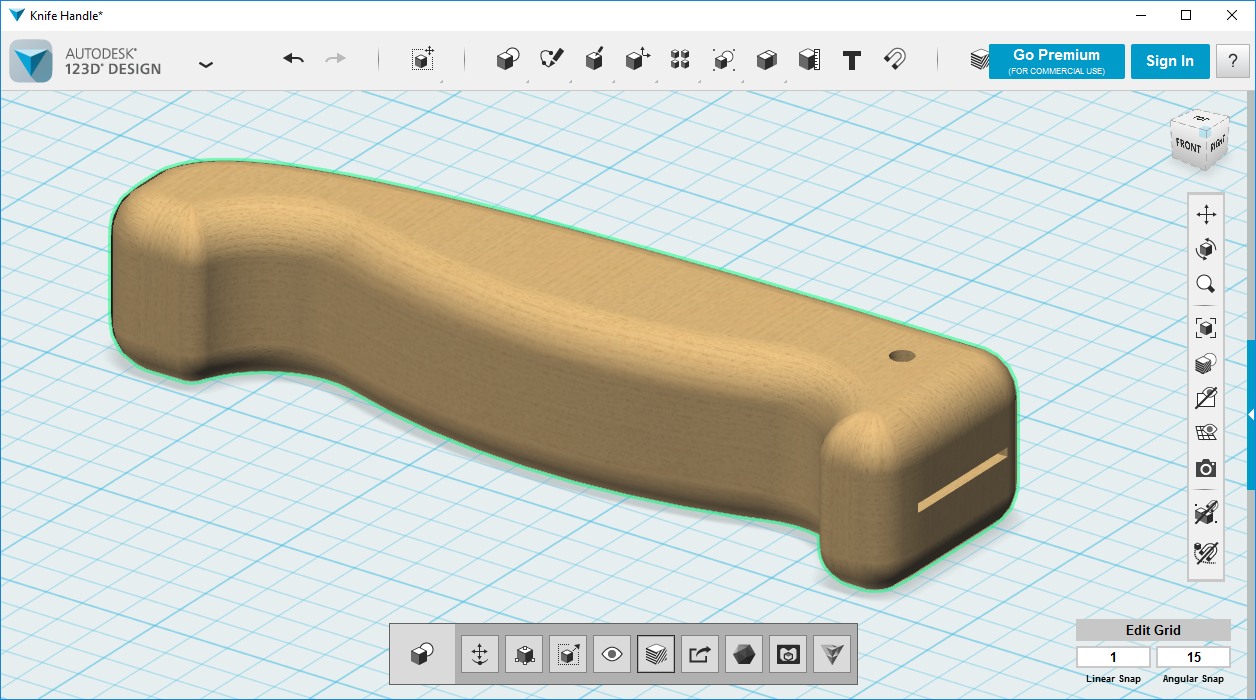The image size is (1256, 700).
Task: Open the Construct tools menu
Action: tap(594, 60)
